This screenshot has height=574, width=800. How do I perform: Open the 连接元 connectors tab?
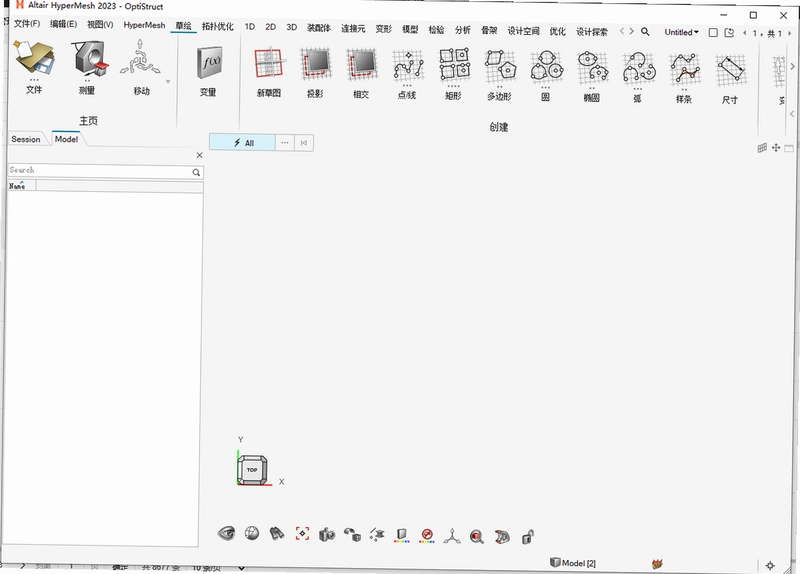tap(353, 28)
